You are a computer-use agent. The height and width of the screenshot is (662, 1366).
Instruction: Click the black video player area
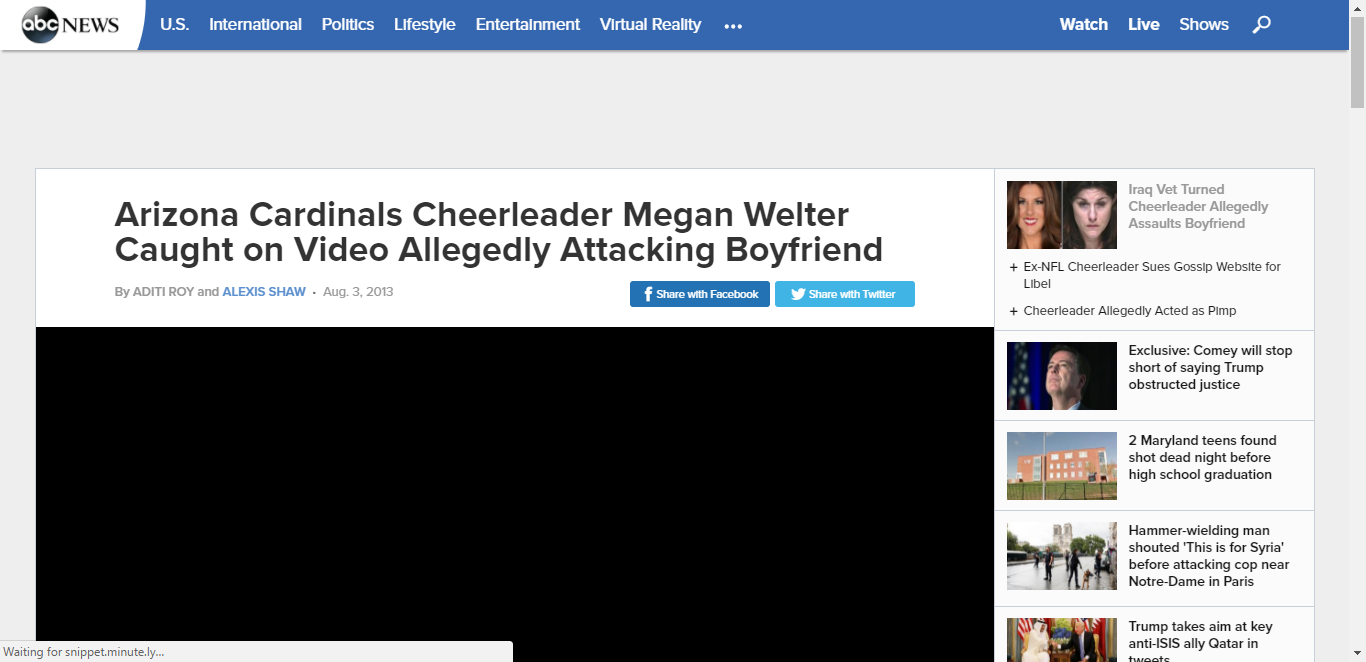(515, 494)
